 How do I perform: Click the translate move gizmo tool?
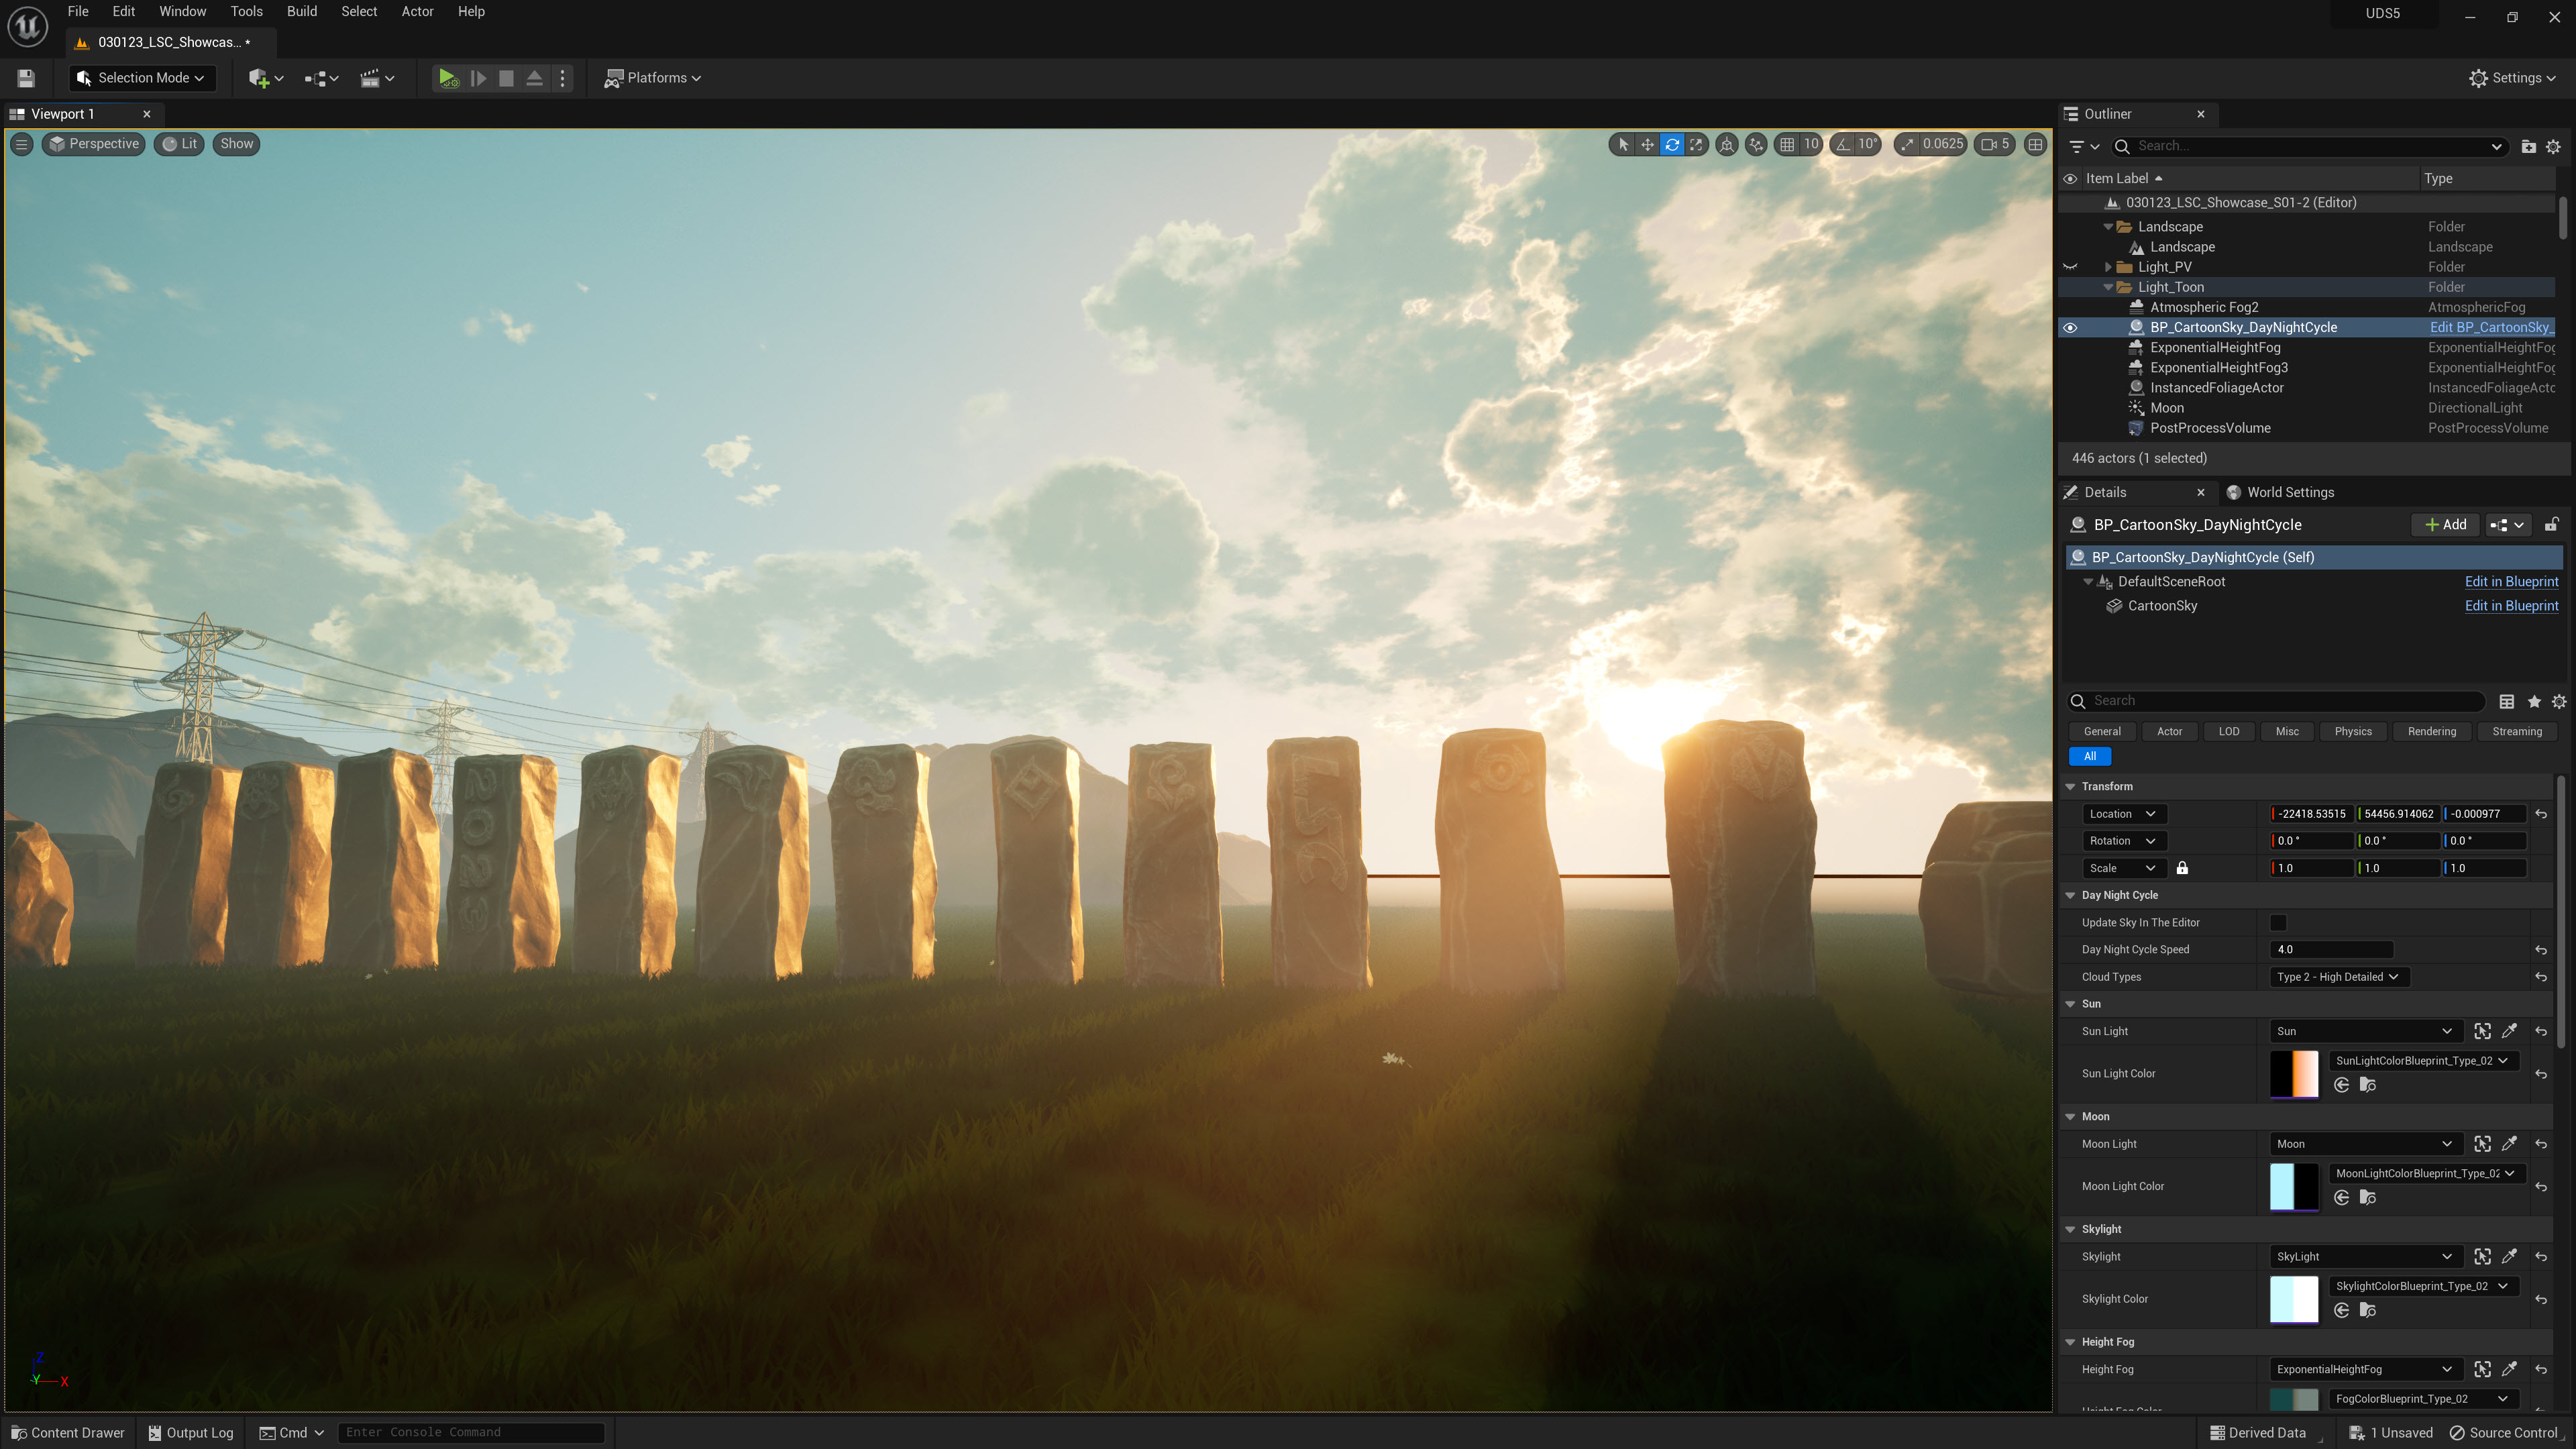click(1647, 144)
